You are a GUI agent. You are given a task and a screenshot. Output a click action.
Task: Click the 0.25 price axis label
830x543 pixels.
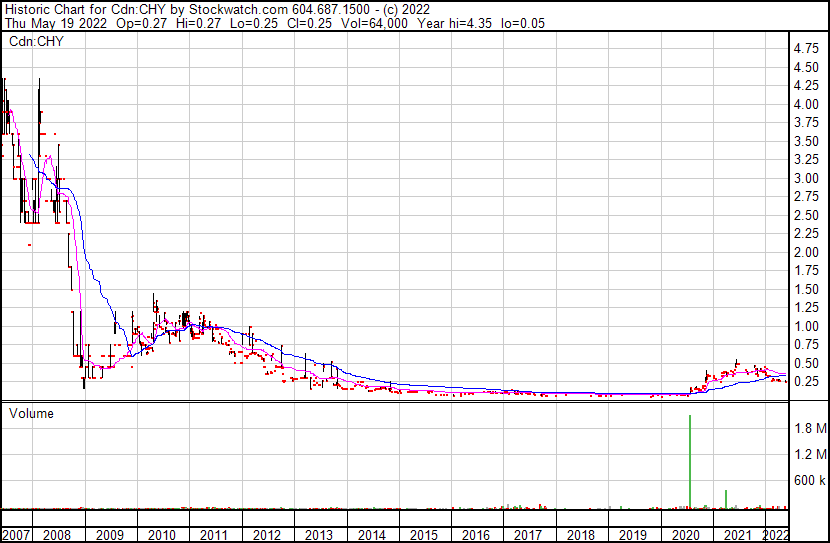[806, 382]
